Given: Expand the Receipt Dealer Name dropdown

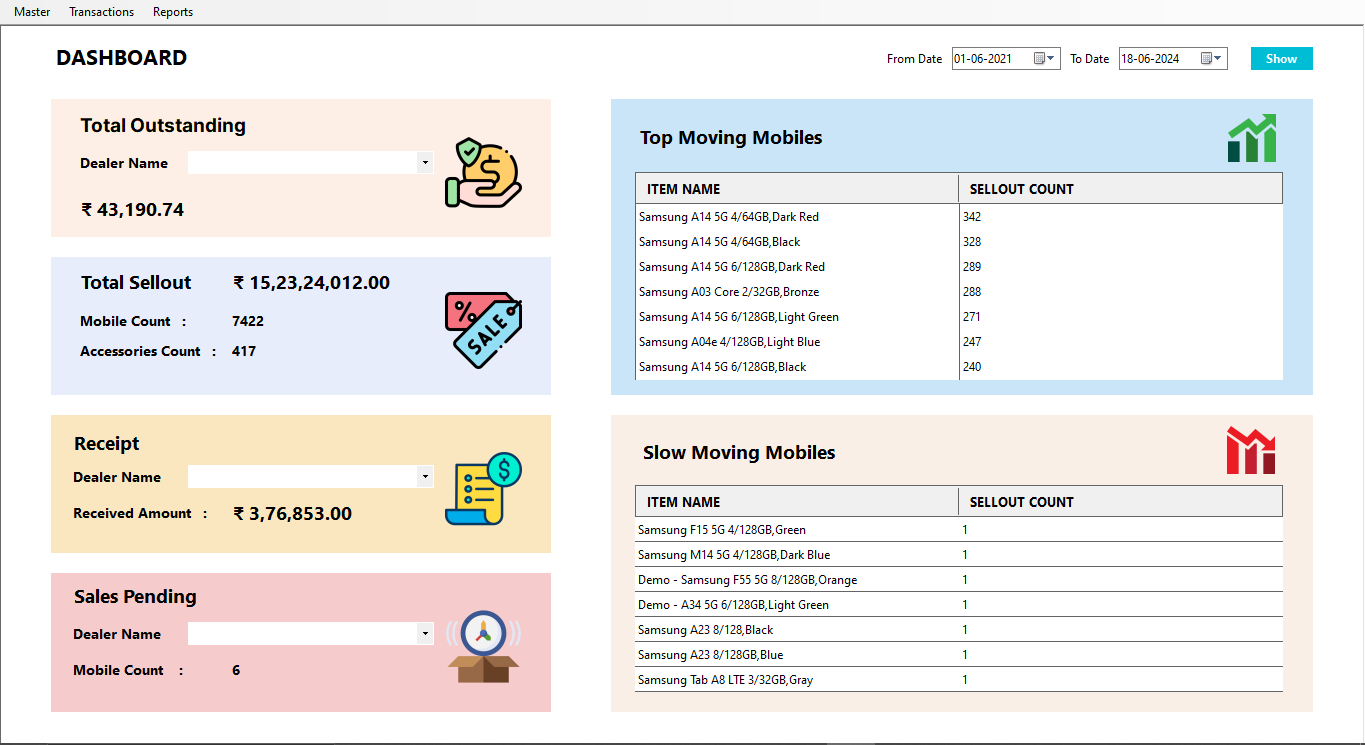Looking at the screenshot, I should tap(425, 477).
